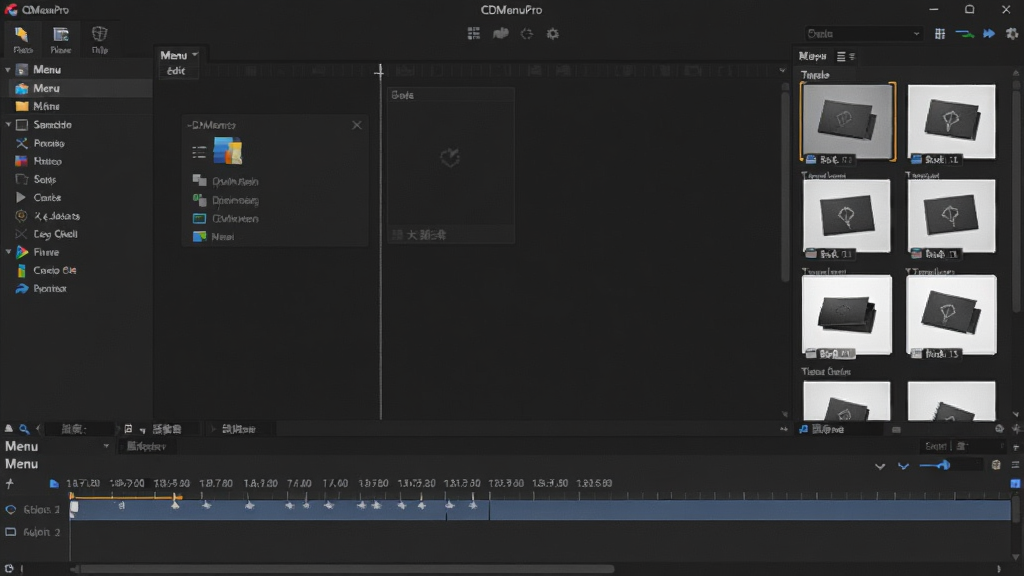Click the list-view icon beside the thumbnail panel title

(841, 56)
